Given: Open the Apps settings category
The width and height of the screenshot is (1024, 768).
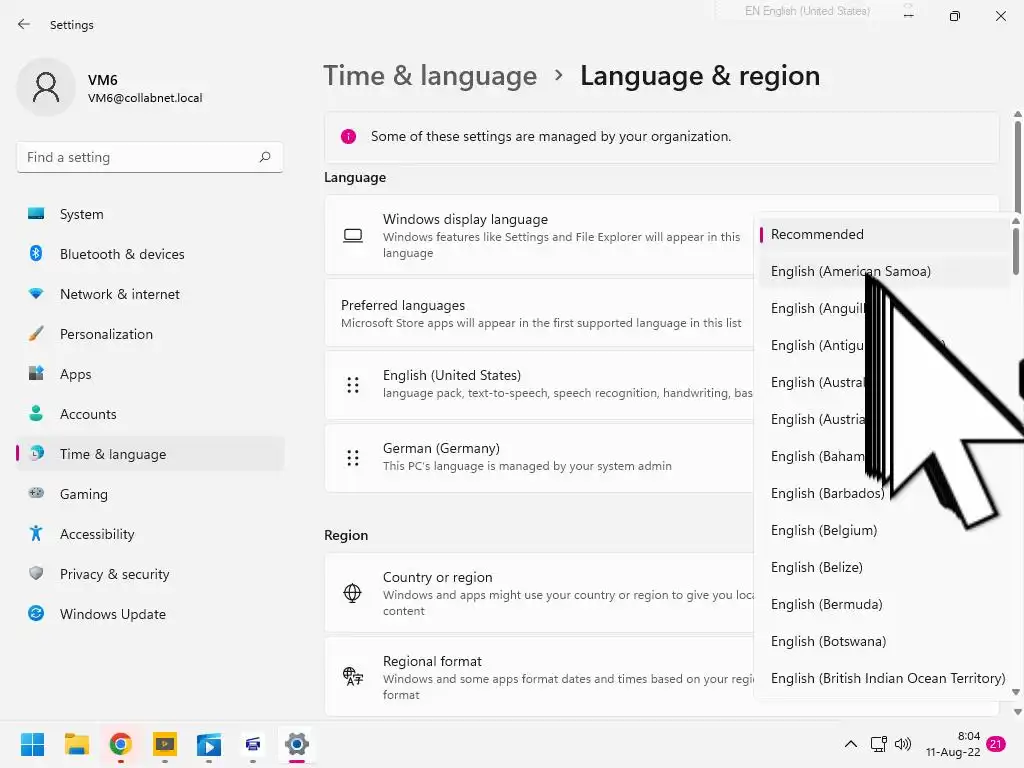Looking at the screenshot, I should click(150, 374).
